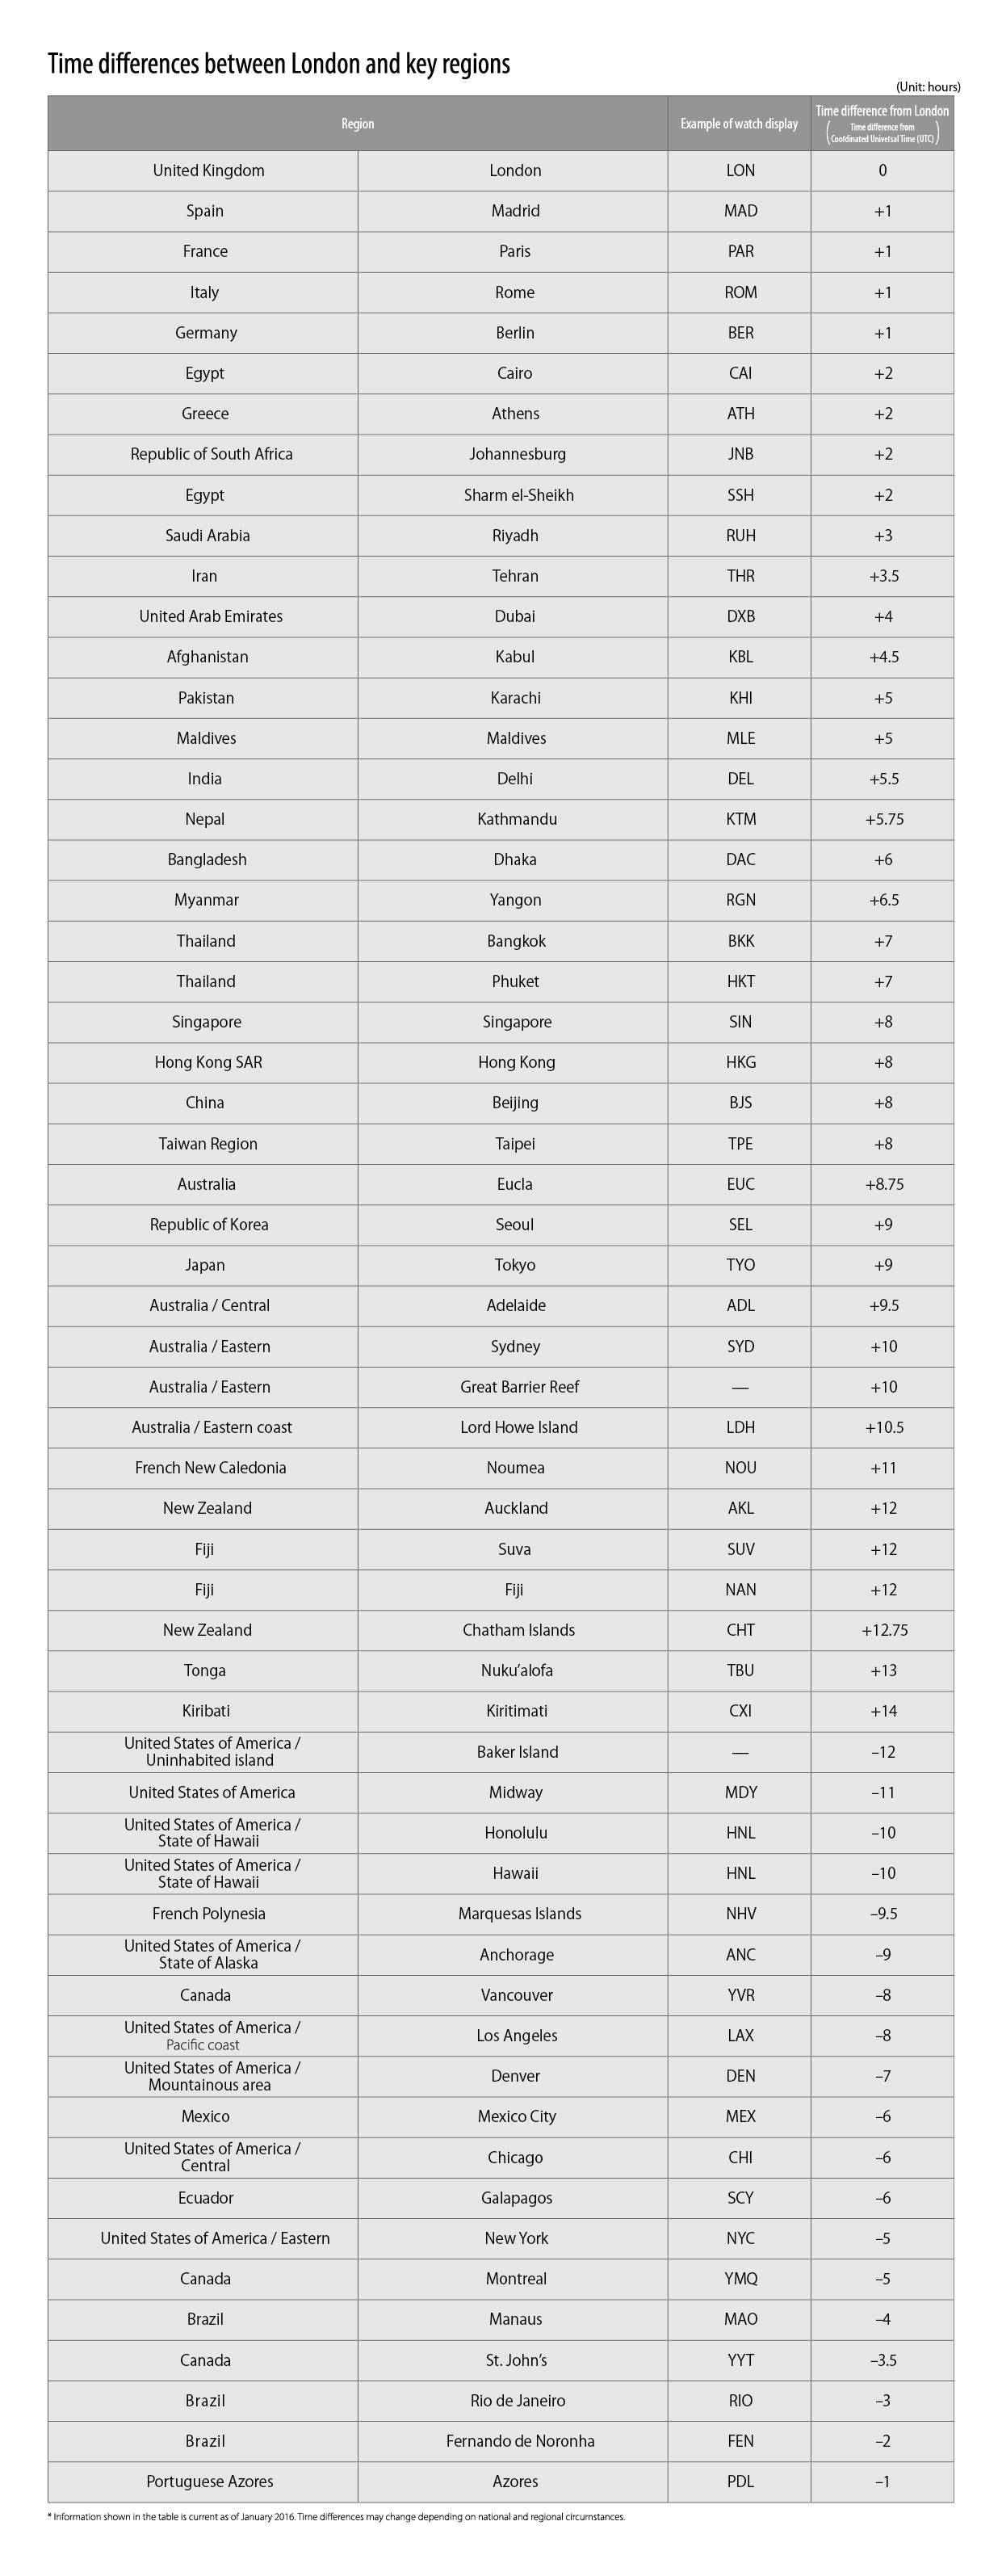Select the Chatham Islands cell
This screenshot has height=2576, width=1002.
pyautogui.click(x=518, y=1630)
